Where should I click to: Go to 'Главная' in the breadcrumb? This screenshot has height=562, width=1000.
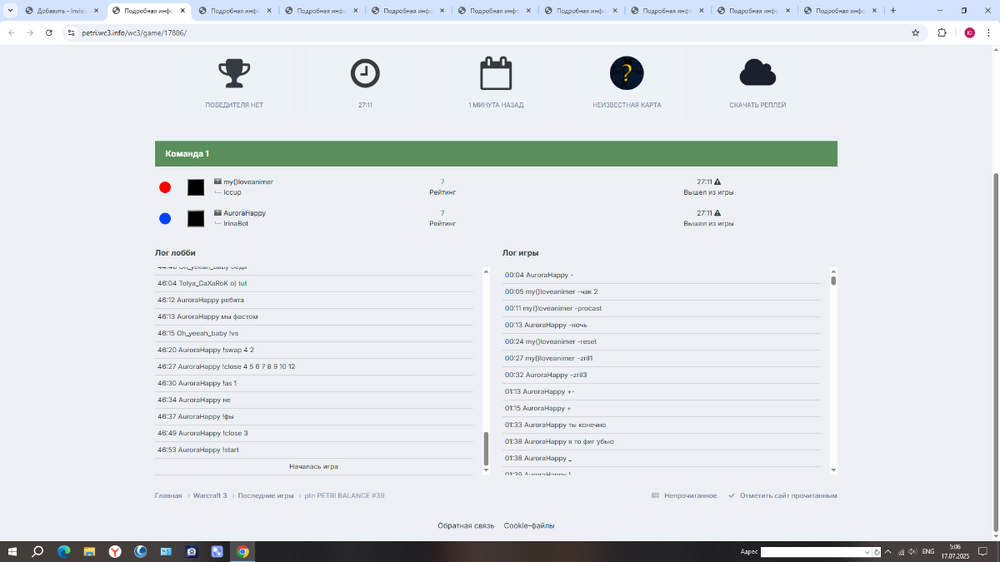pos(168,496)
